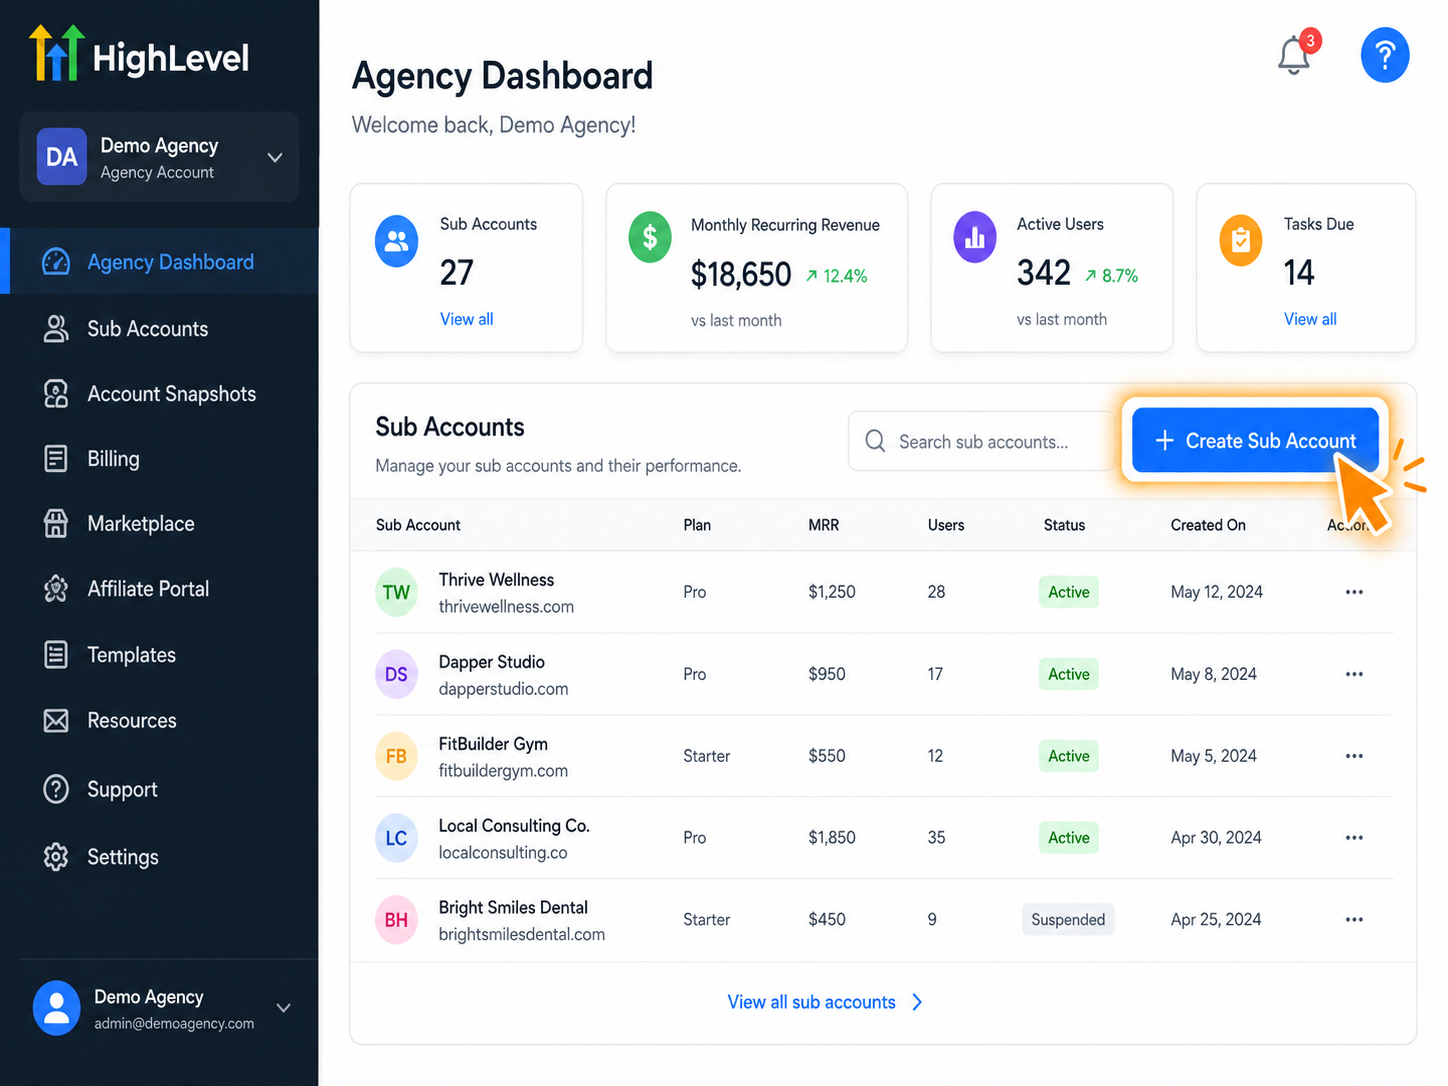1448x1086 pixels.
Task: Click the Settings gear icon
Action: pyautogui.click(x=56, y=857)
